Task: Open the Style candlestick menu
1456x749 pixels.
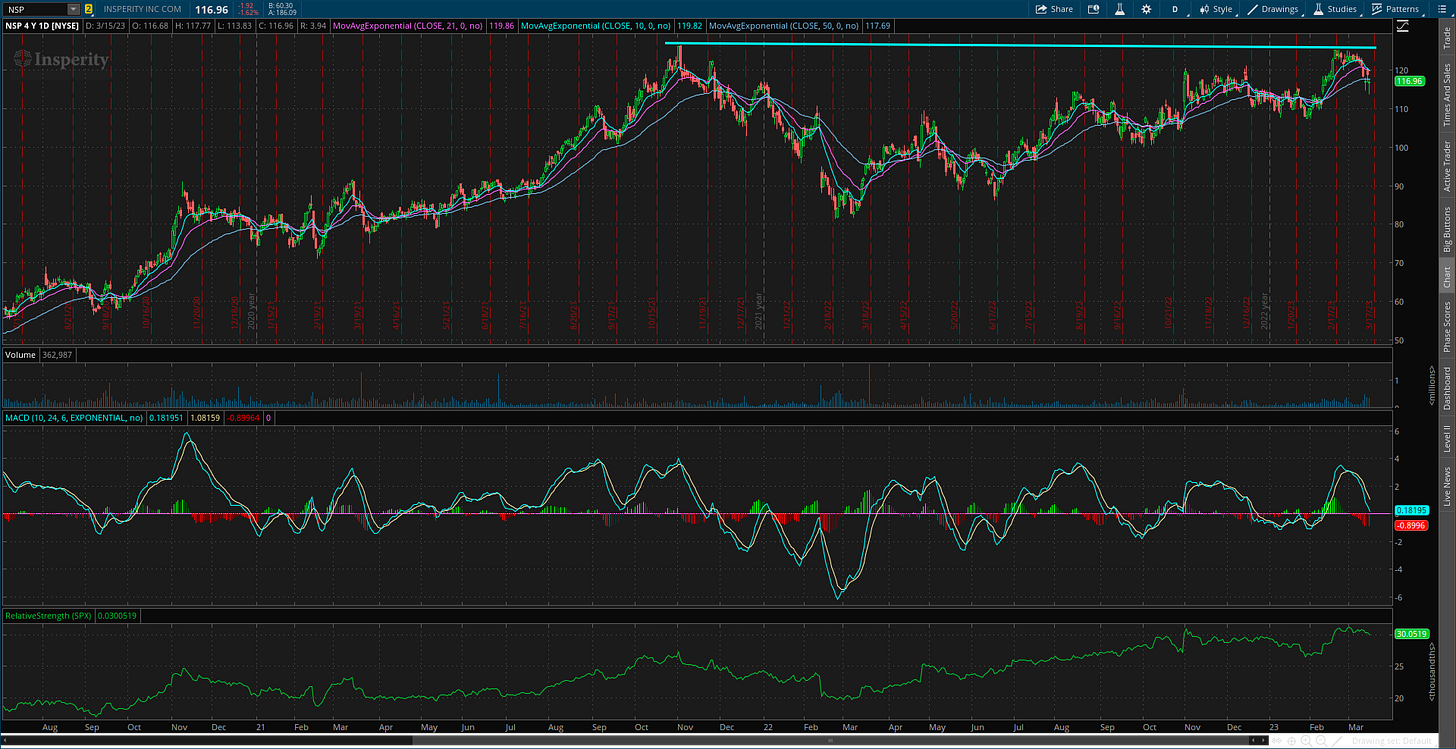Action: (x=1216, y=9)
